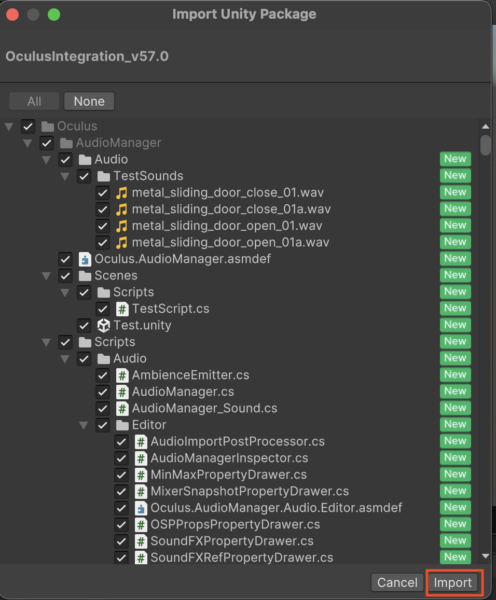Click the scrollbar down arrow
The height and width of the screenshot is (600, 496).
tap(486, 556)
